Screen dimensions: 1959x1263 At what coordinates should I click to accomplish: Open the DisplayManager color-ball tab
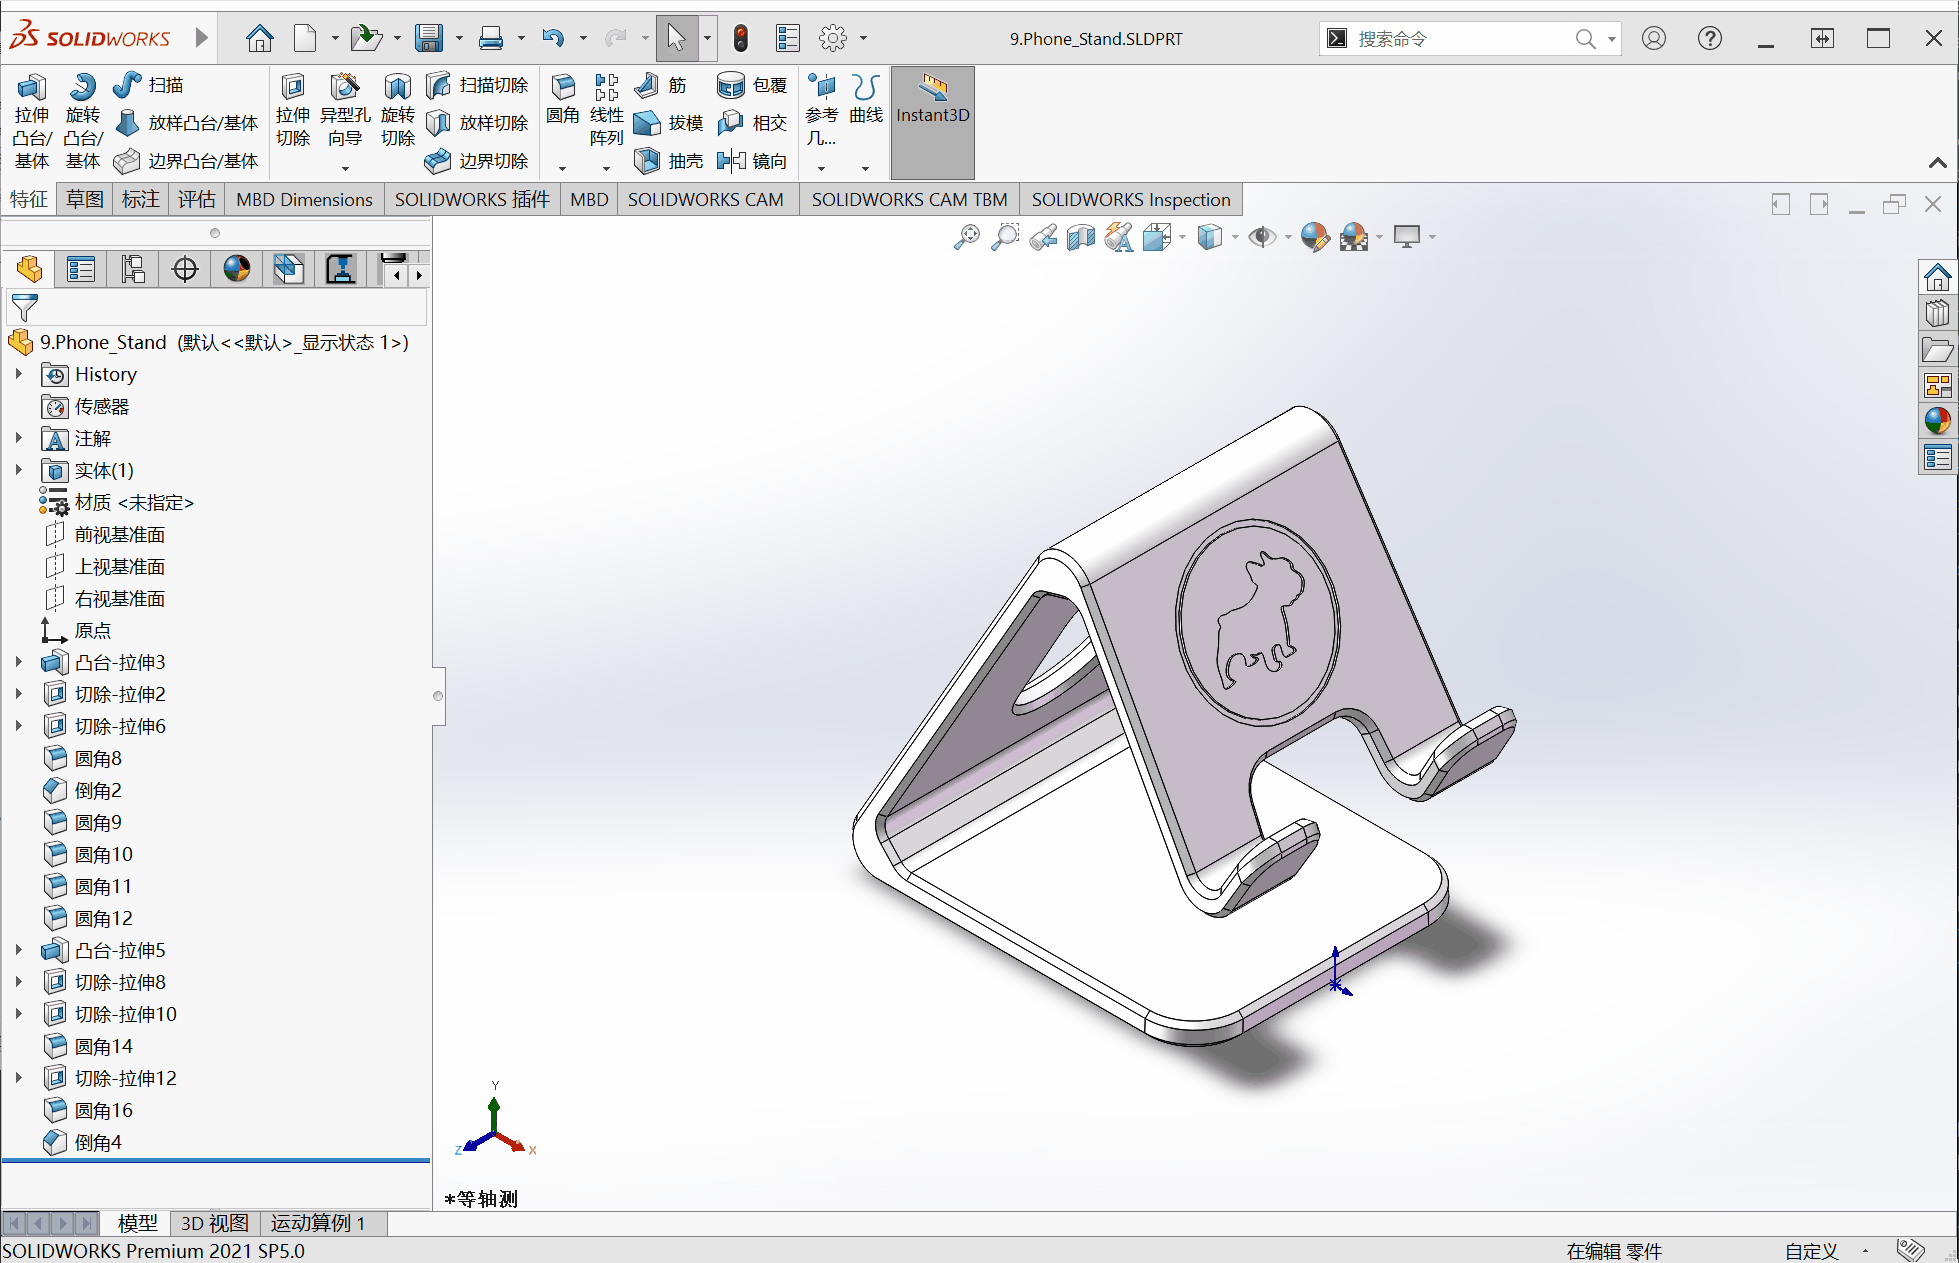(x=237, y=269)
